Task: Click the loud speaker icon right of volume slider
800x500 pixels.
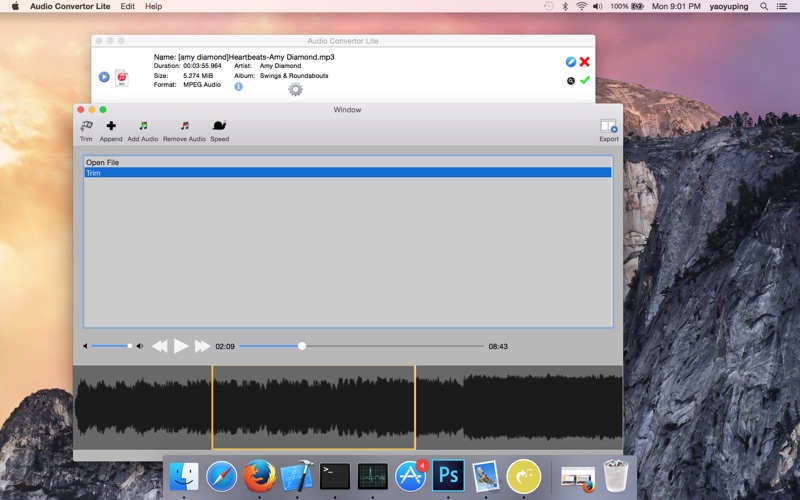Action: [140, 346]
